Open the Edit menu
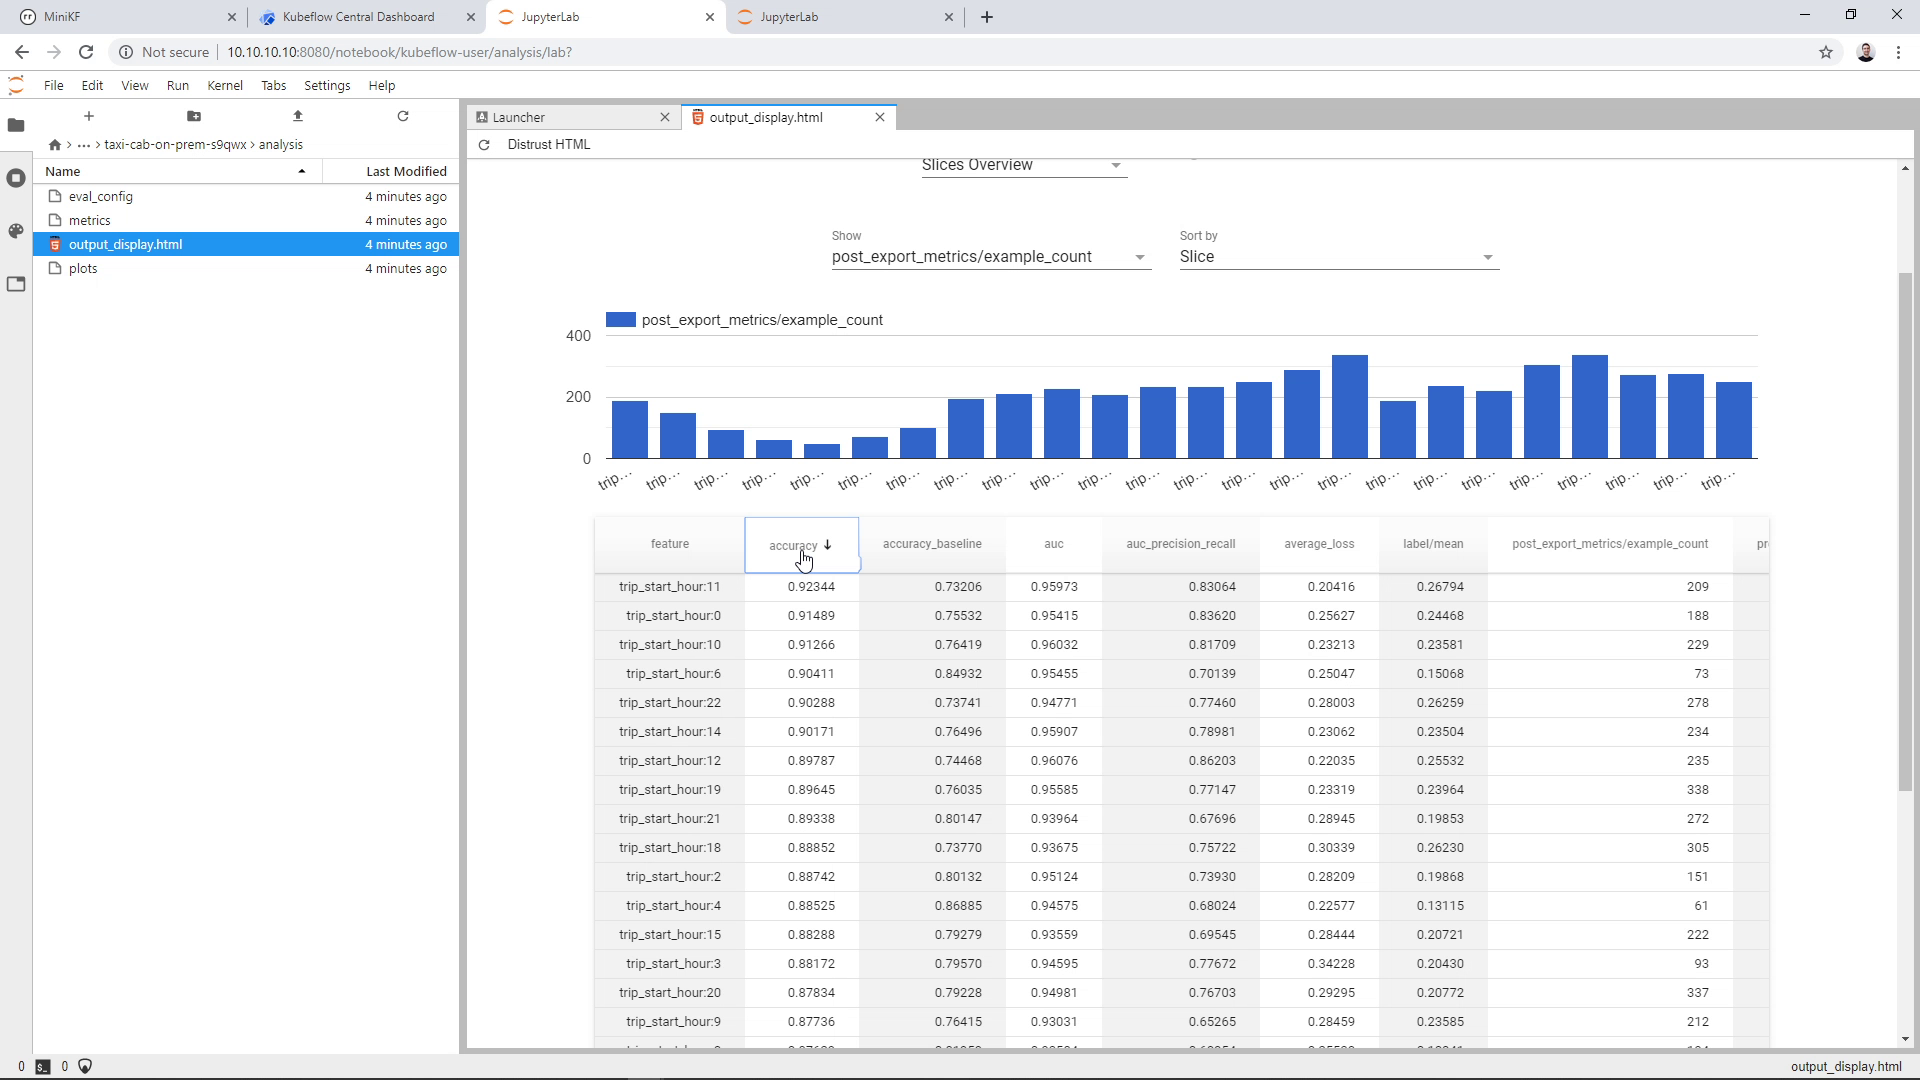Image resolution: width=1920 pixels, height=1080 pixels. [x=92, y=86]
